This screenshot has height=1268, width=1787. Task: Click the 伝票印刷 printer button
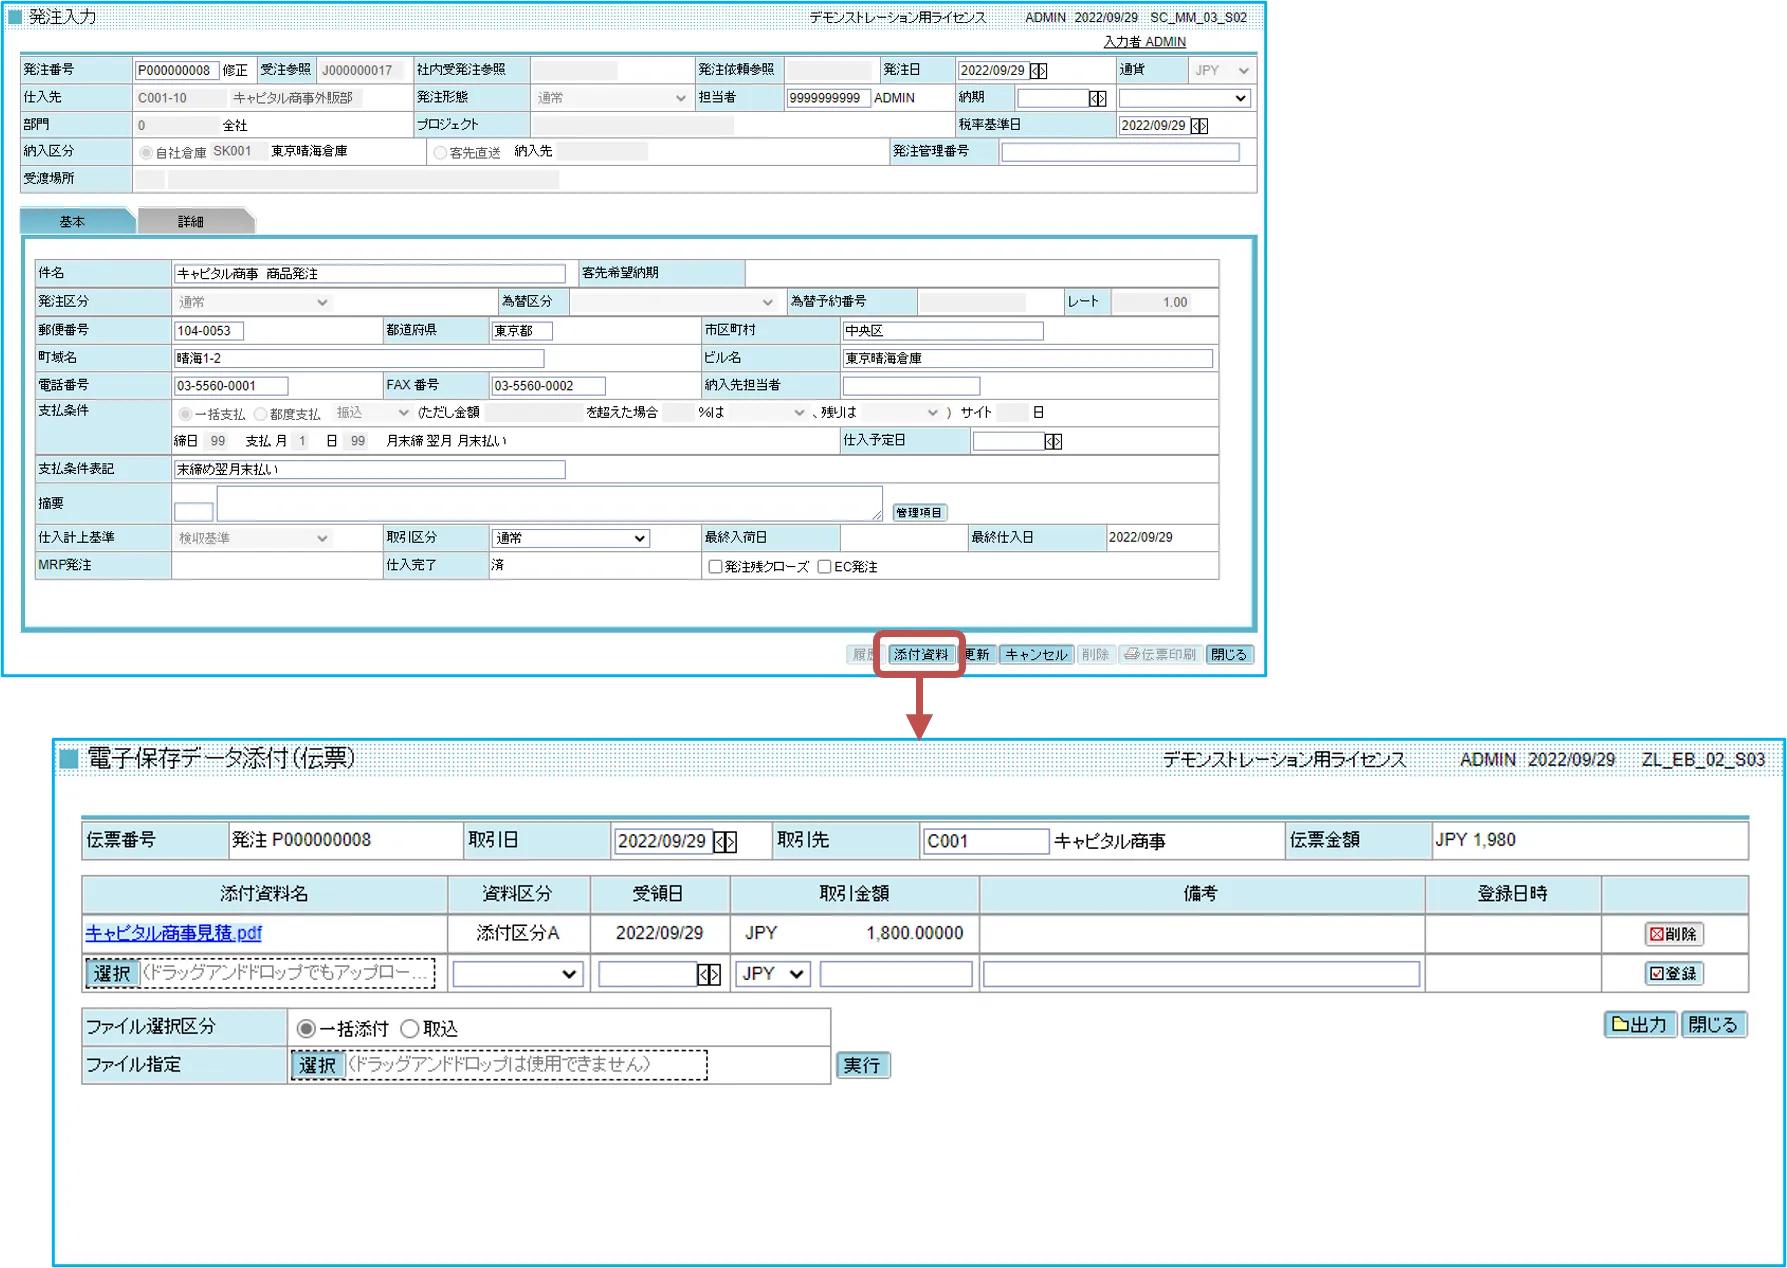pos(1160,655)
